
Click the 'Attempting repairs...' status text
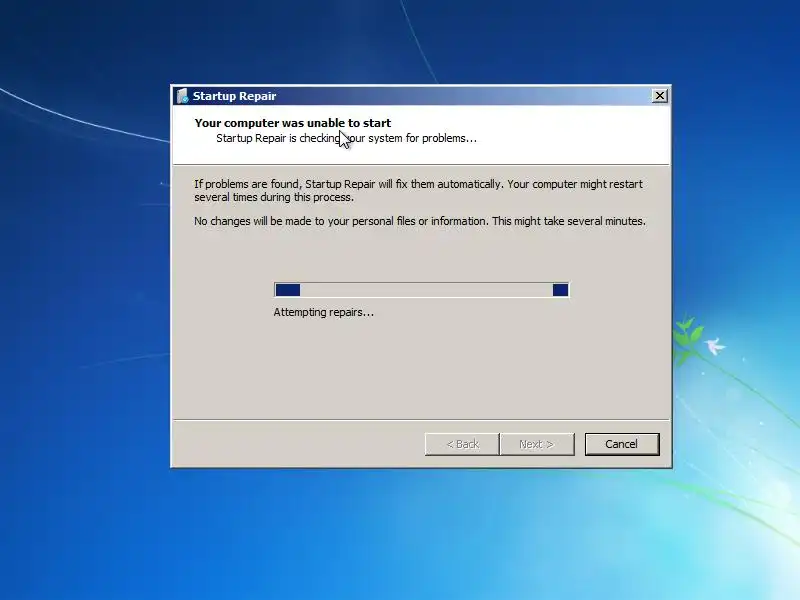pos(323,312)
